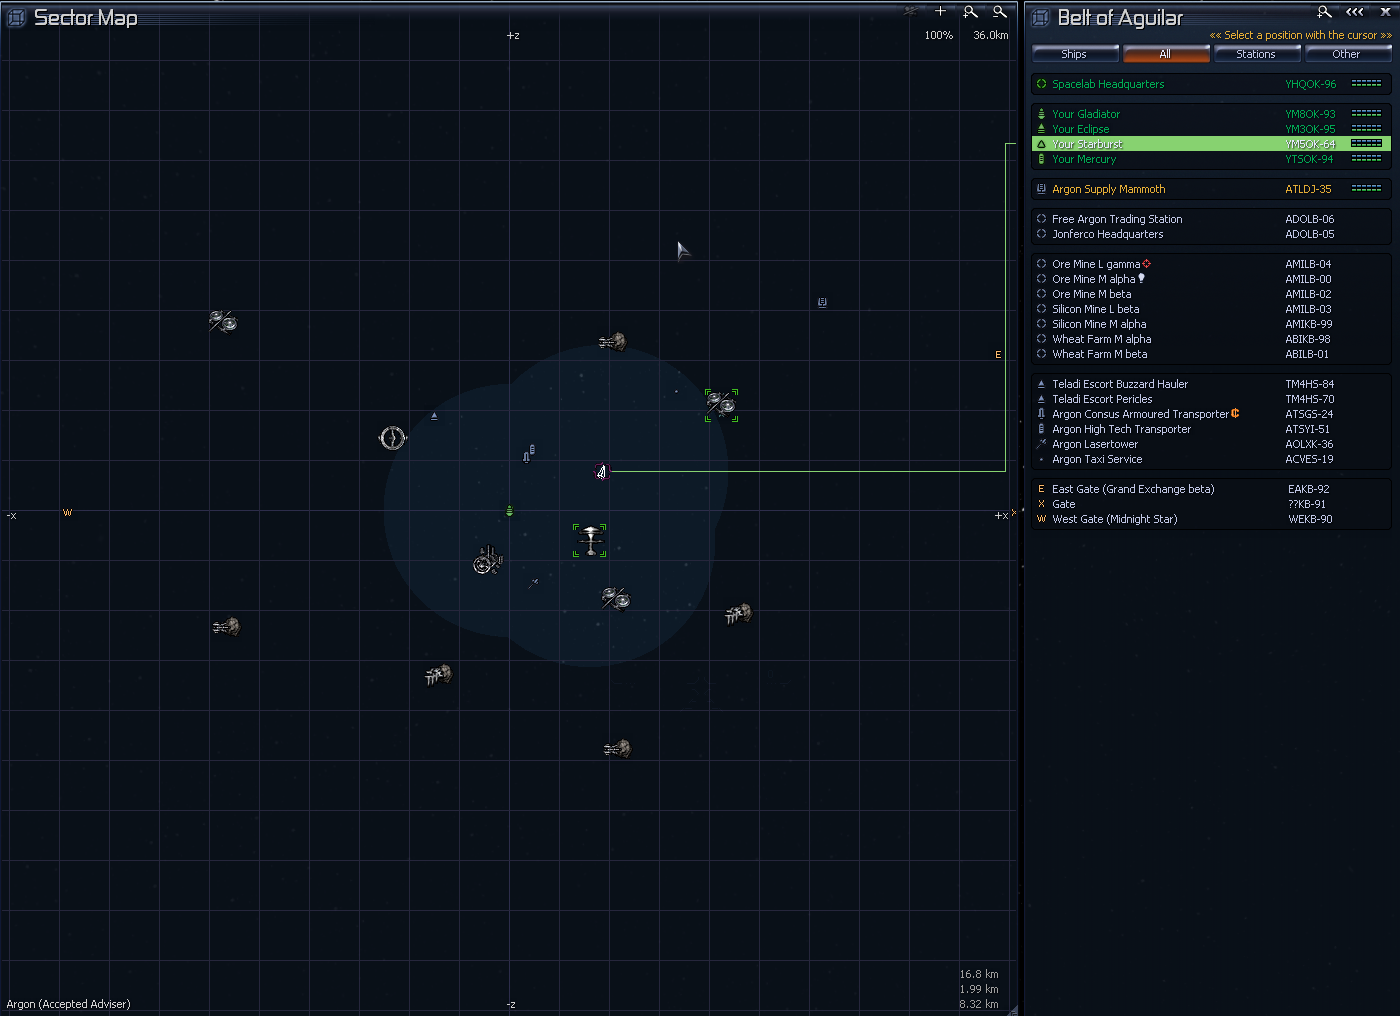Click the zoom icon in Belt of Aguilar panel

(x=1324, y=12)
